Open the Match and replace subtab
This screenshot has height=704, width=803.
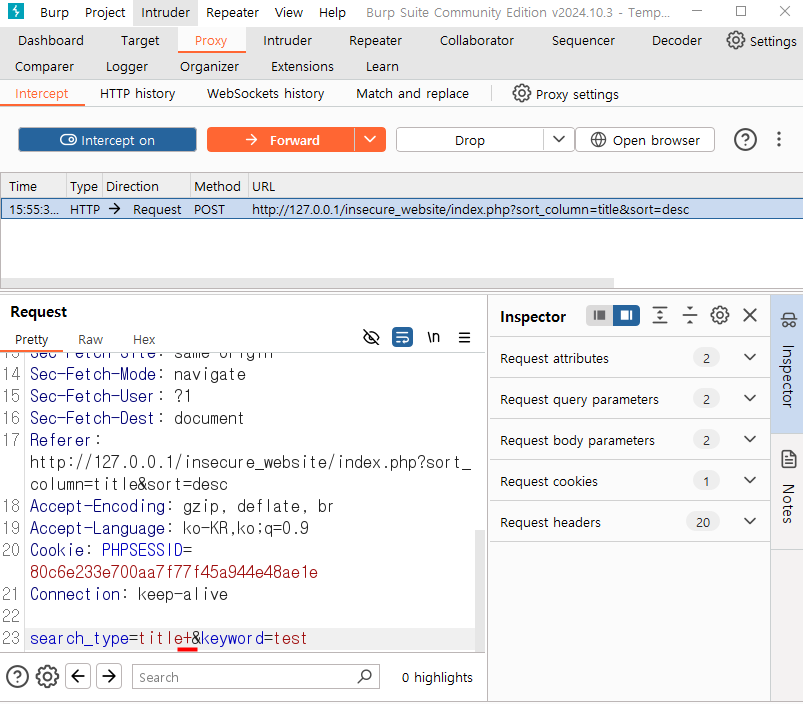pos(412,94)
